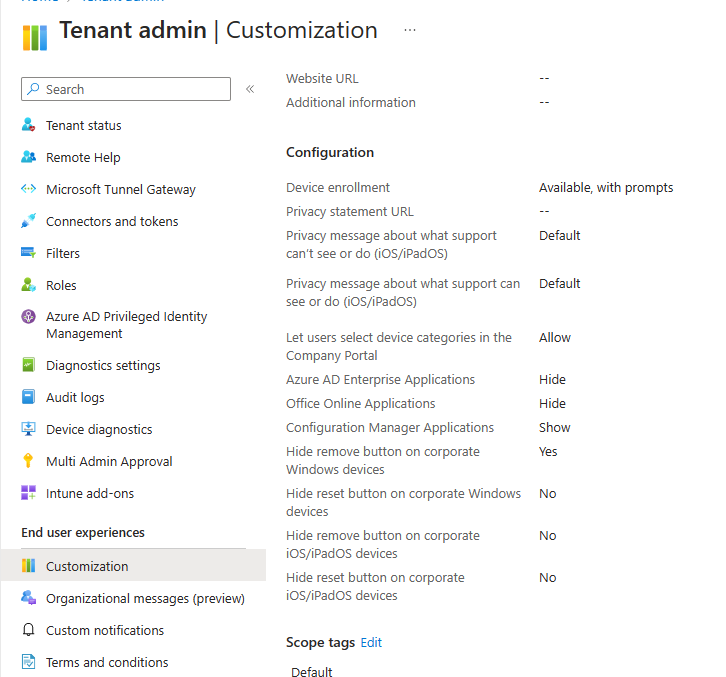Click the Tenant status icon
This screenshot has width=726, height=677.
pyautogui.click(x=28, y=125)
